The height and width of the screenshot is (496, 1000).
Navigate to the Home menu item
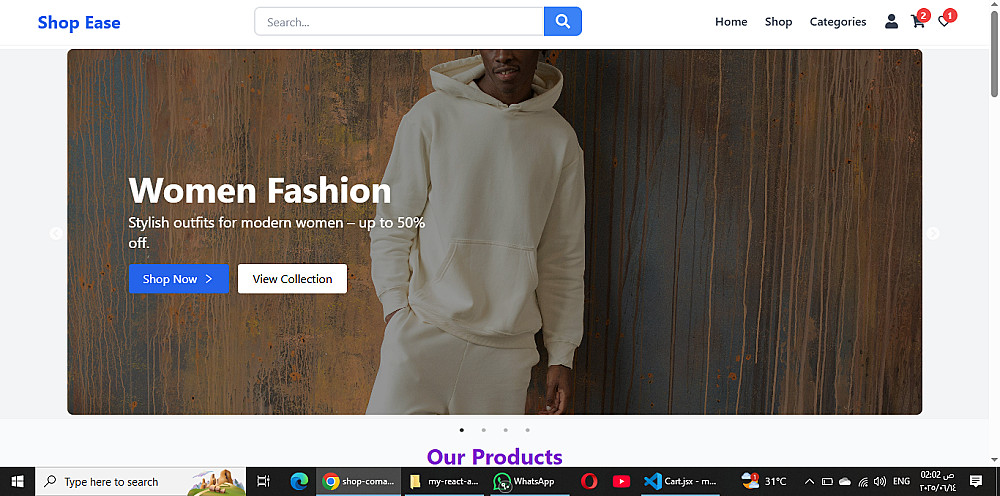(x=731, y=22)
